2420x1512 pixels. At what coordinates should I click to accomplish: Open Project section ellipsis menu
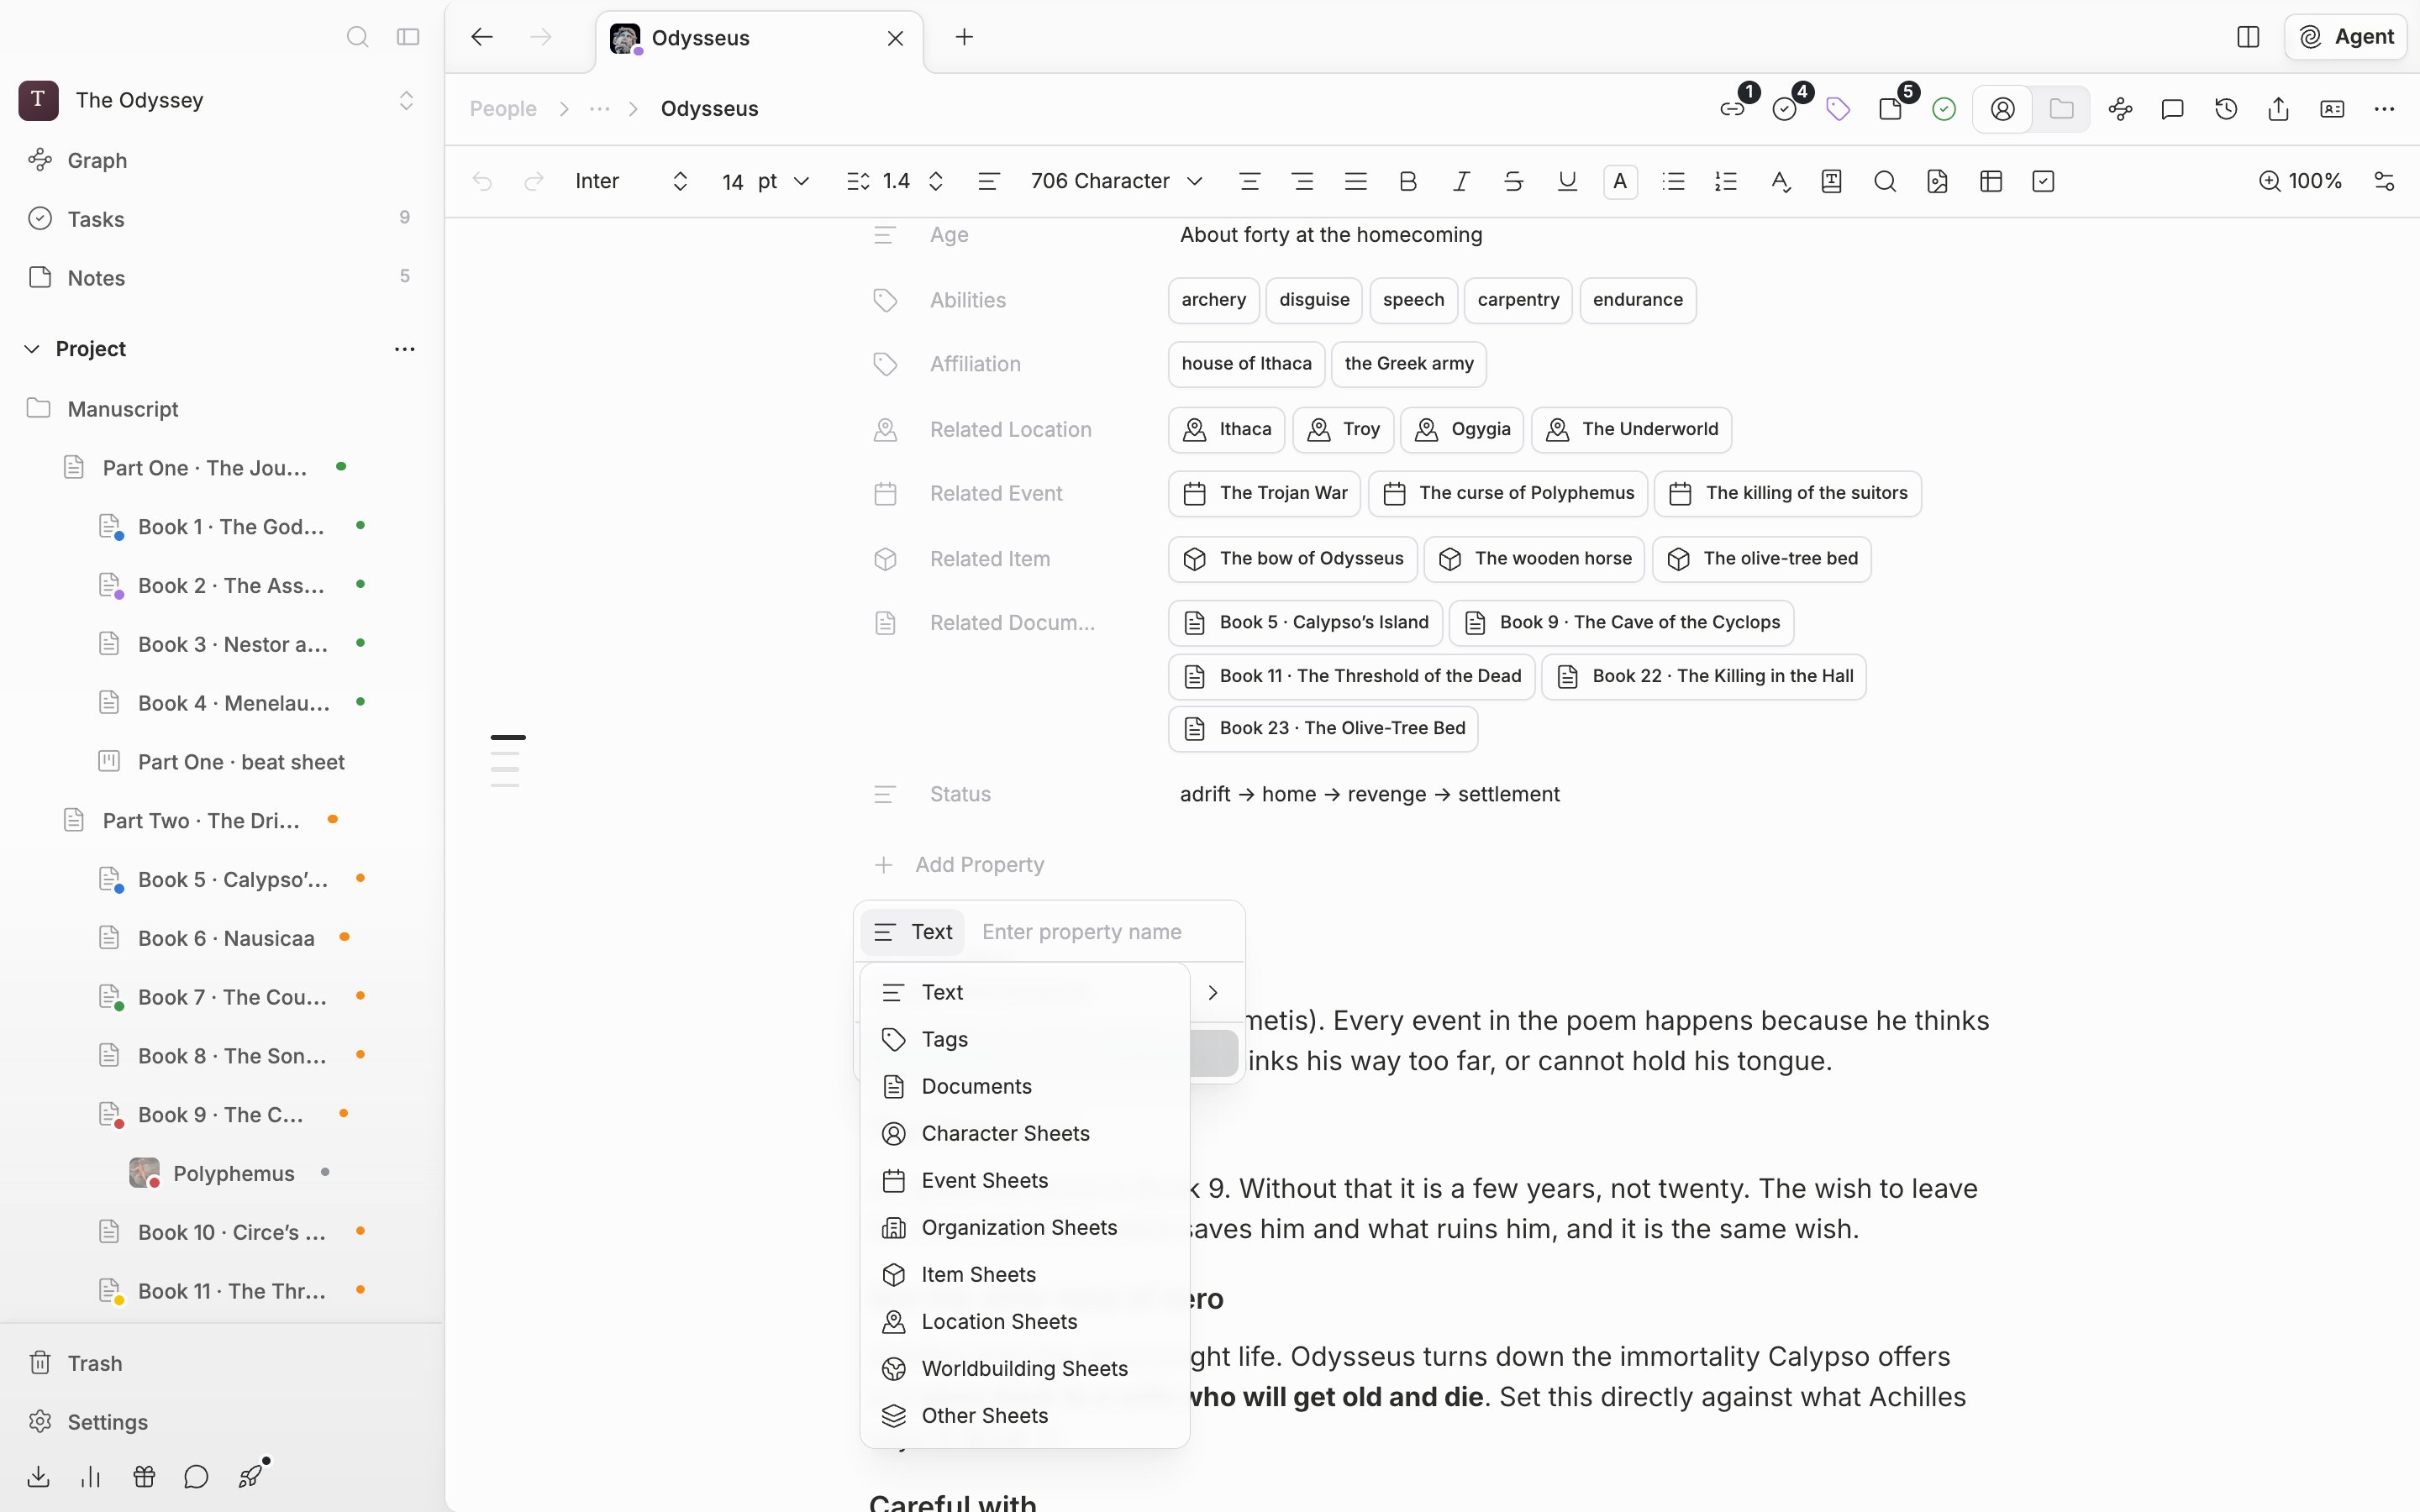pos(405,349)
